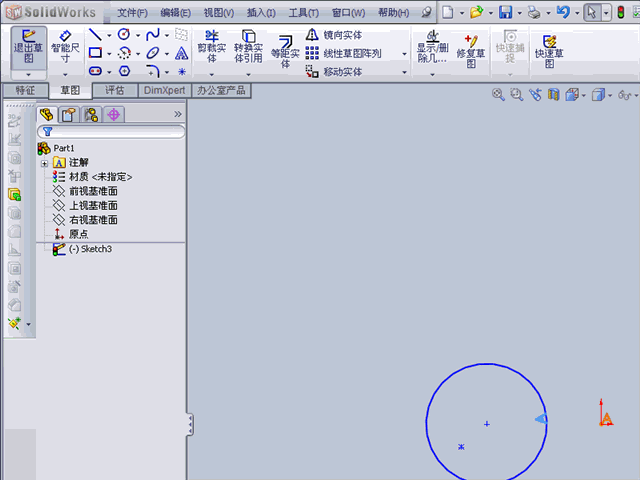This screenshot has width=640, height=480.
Task: Click the Print icon
Action: coord(534,13)
